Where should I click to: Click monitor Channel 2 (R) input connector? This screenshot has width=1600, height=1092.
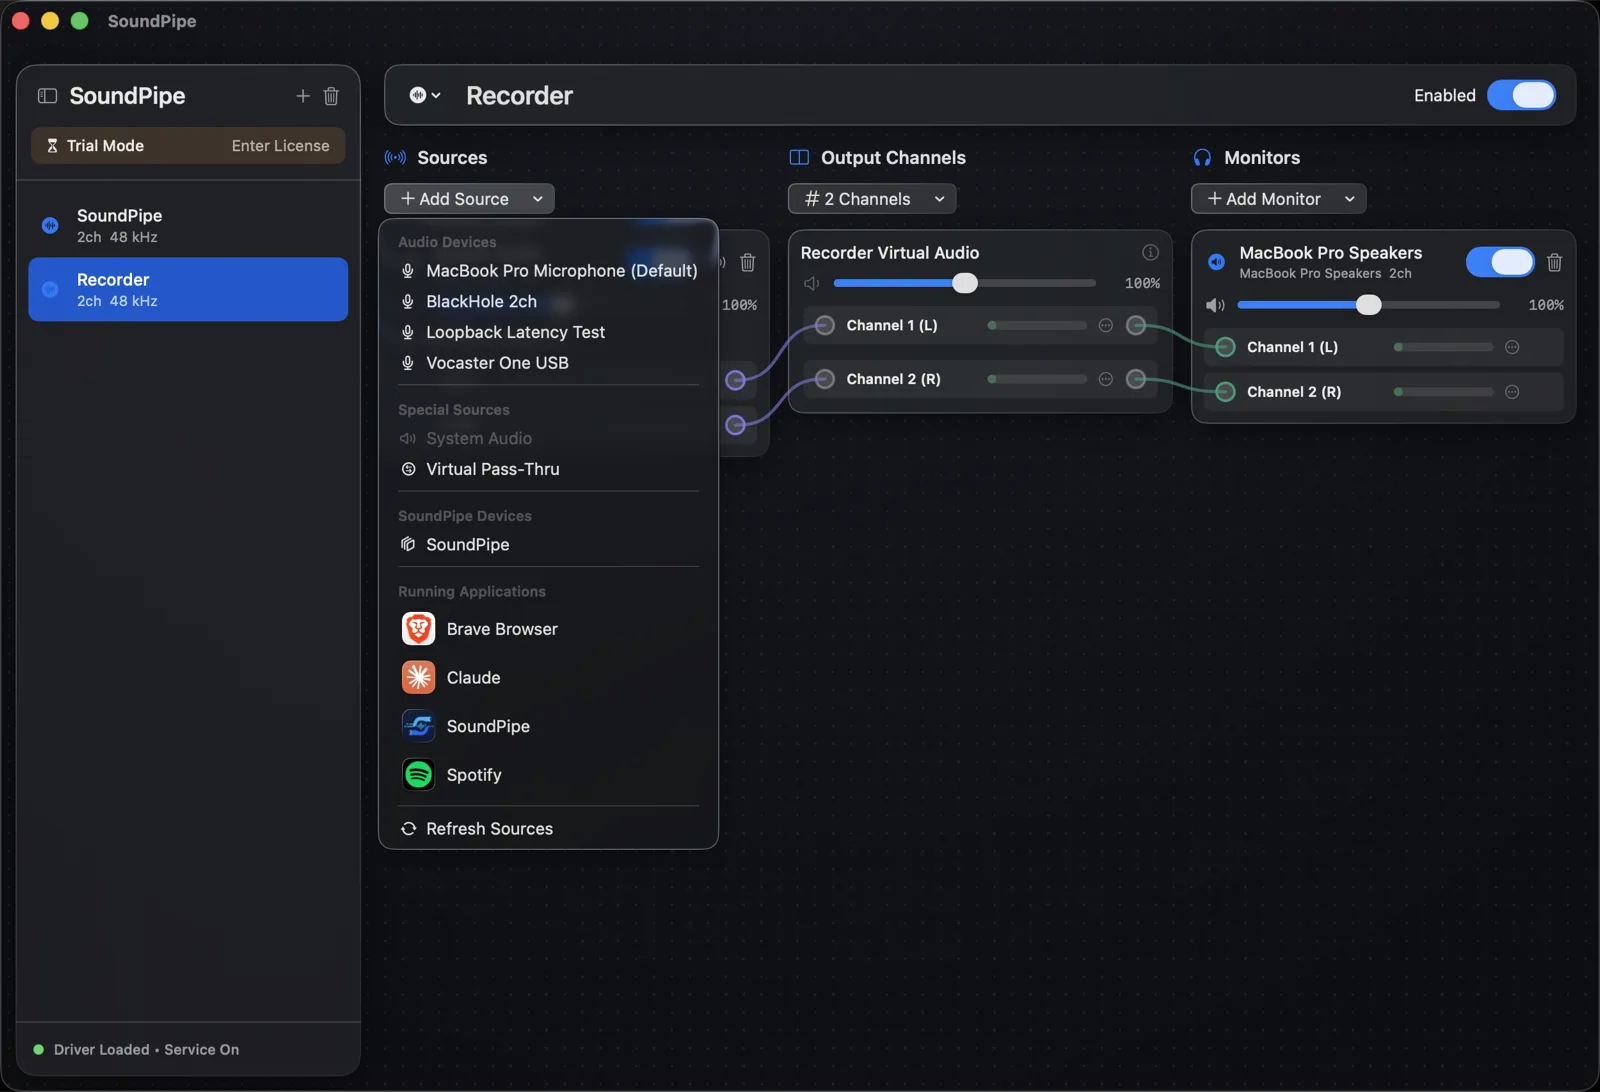(1225, 392)
